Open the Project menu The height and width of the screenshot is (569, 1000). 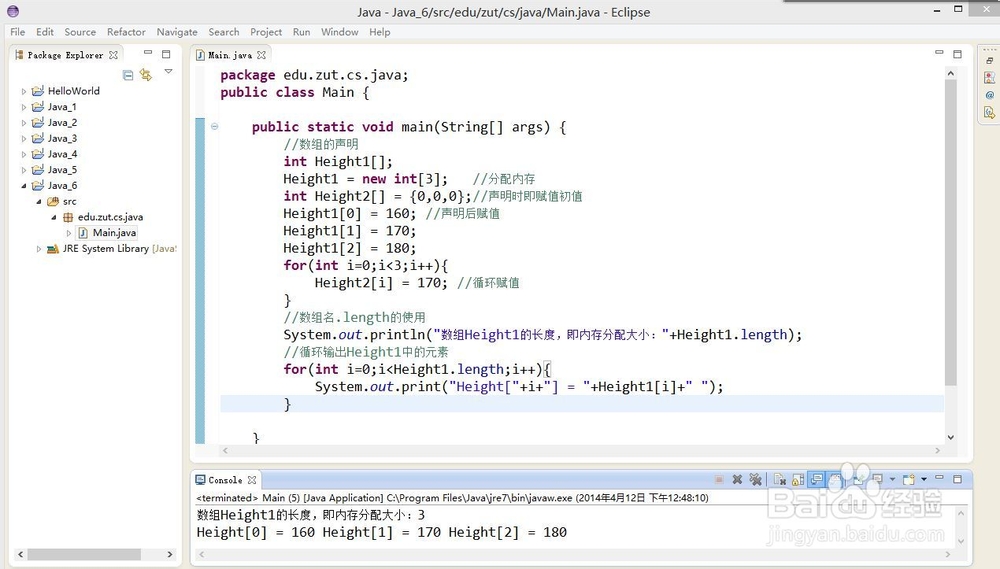pos(266,32)
